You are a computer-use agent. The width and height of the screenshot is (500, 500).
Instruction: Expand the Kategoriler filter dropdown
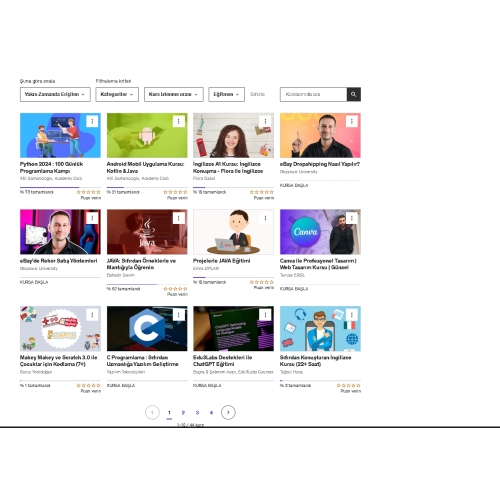click(117, 94)
